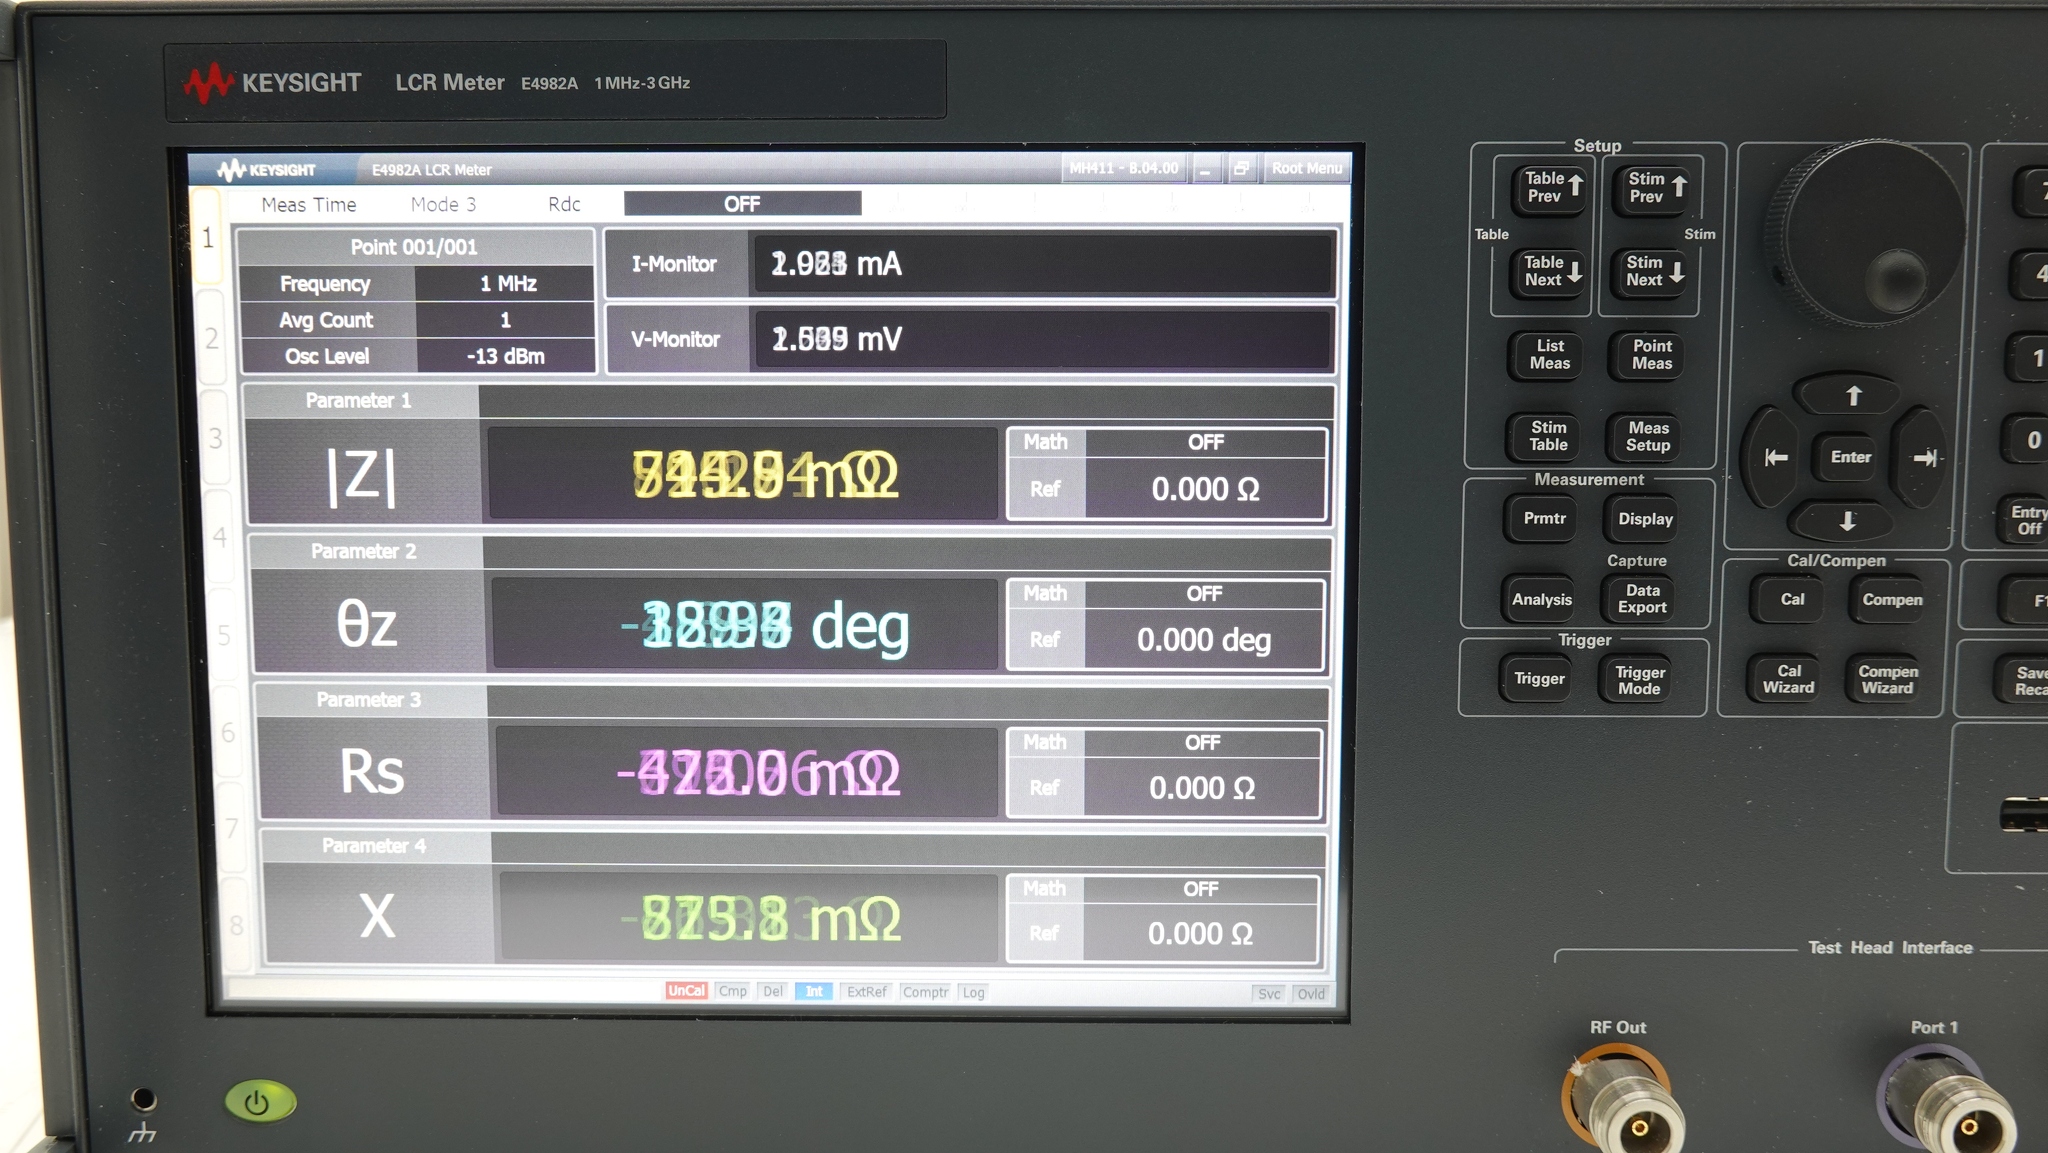The height and width of the screenshot is (1153, 2048).
Task: Toggle Math OFF for Parameter 2 θz
Action: coord(1205,593)
